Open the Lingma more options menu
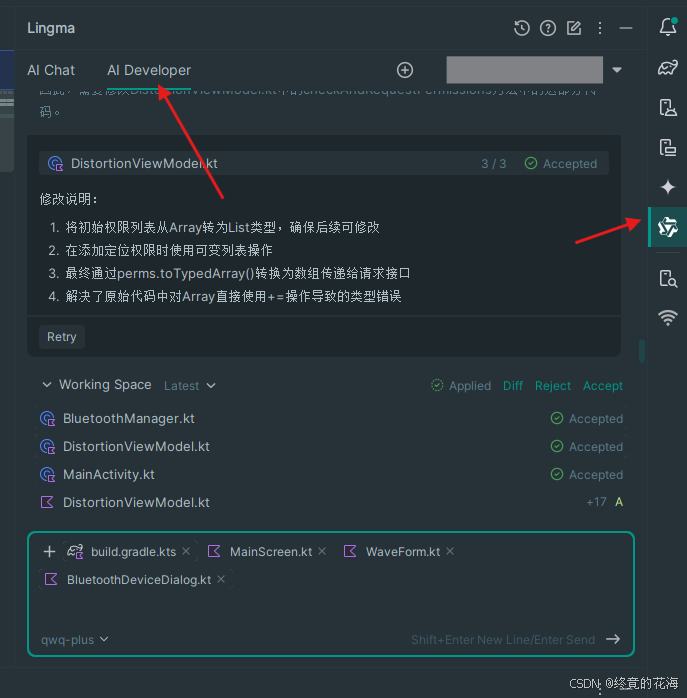The width and height of the screenshot is (687, 698). pos(600,28)
